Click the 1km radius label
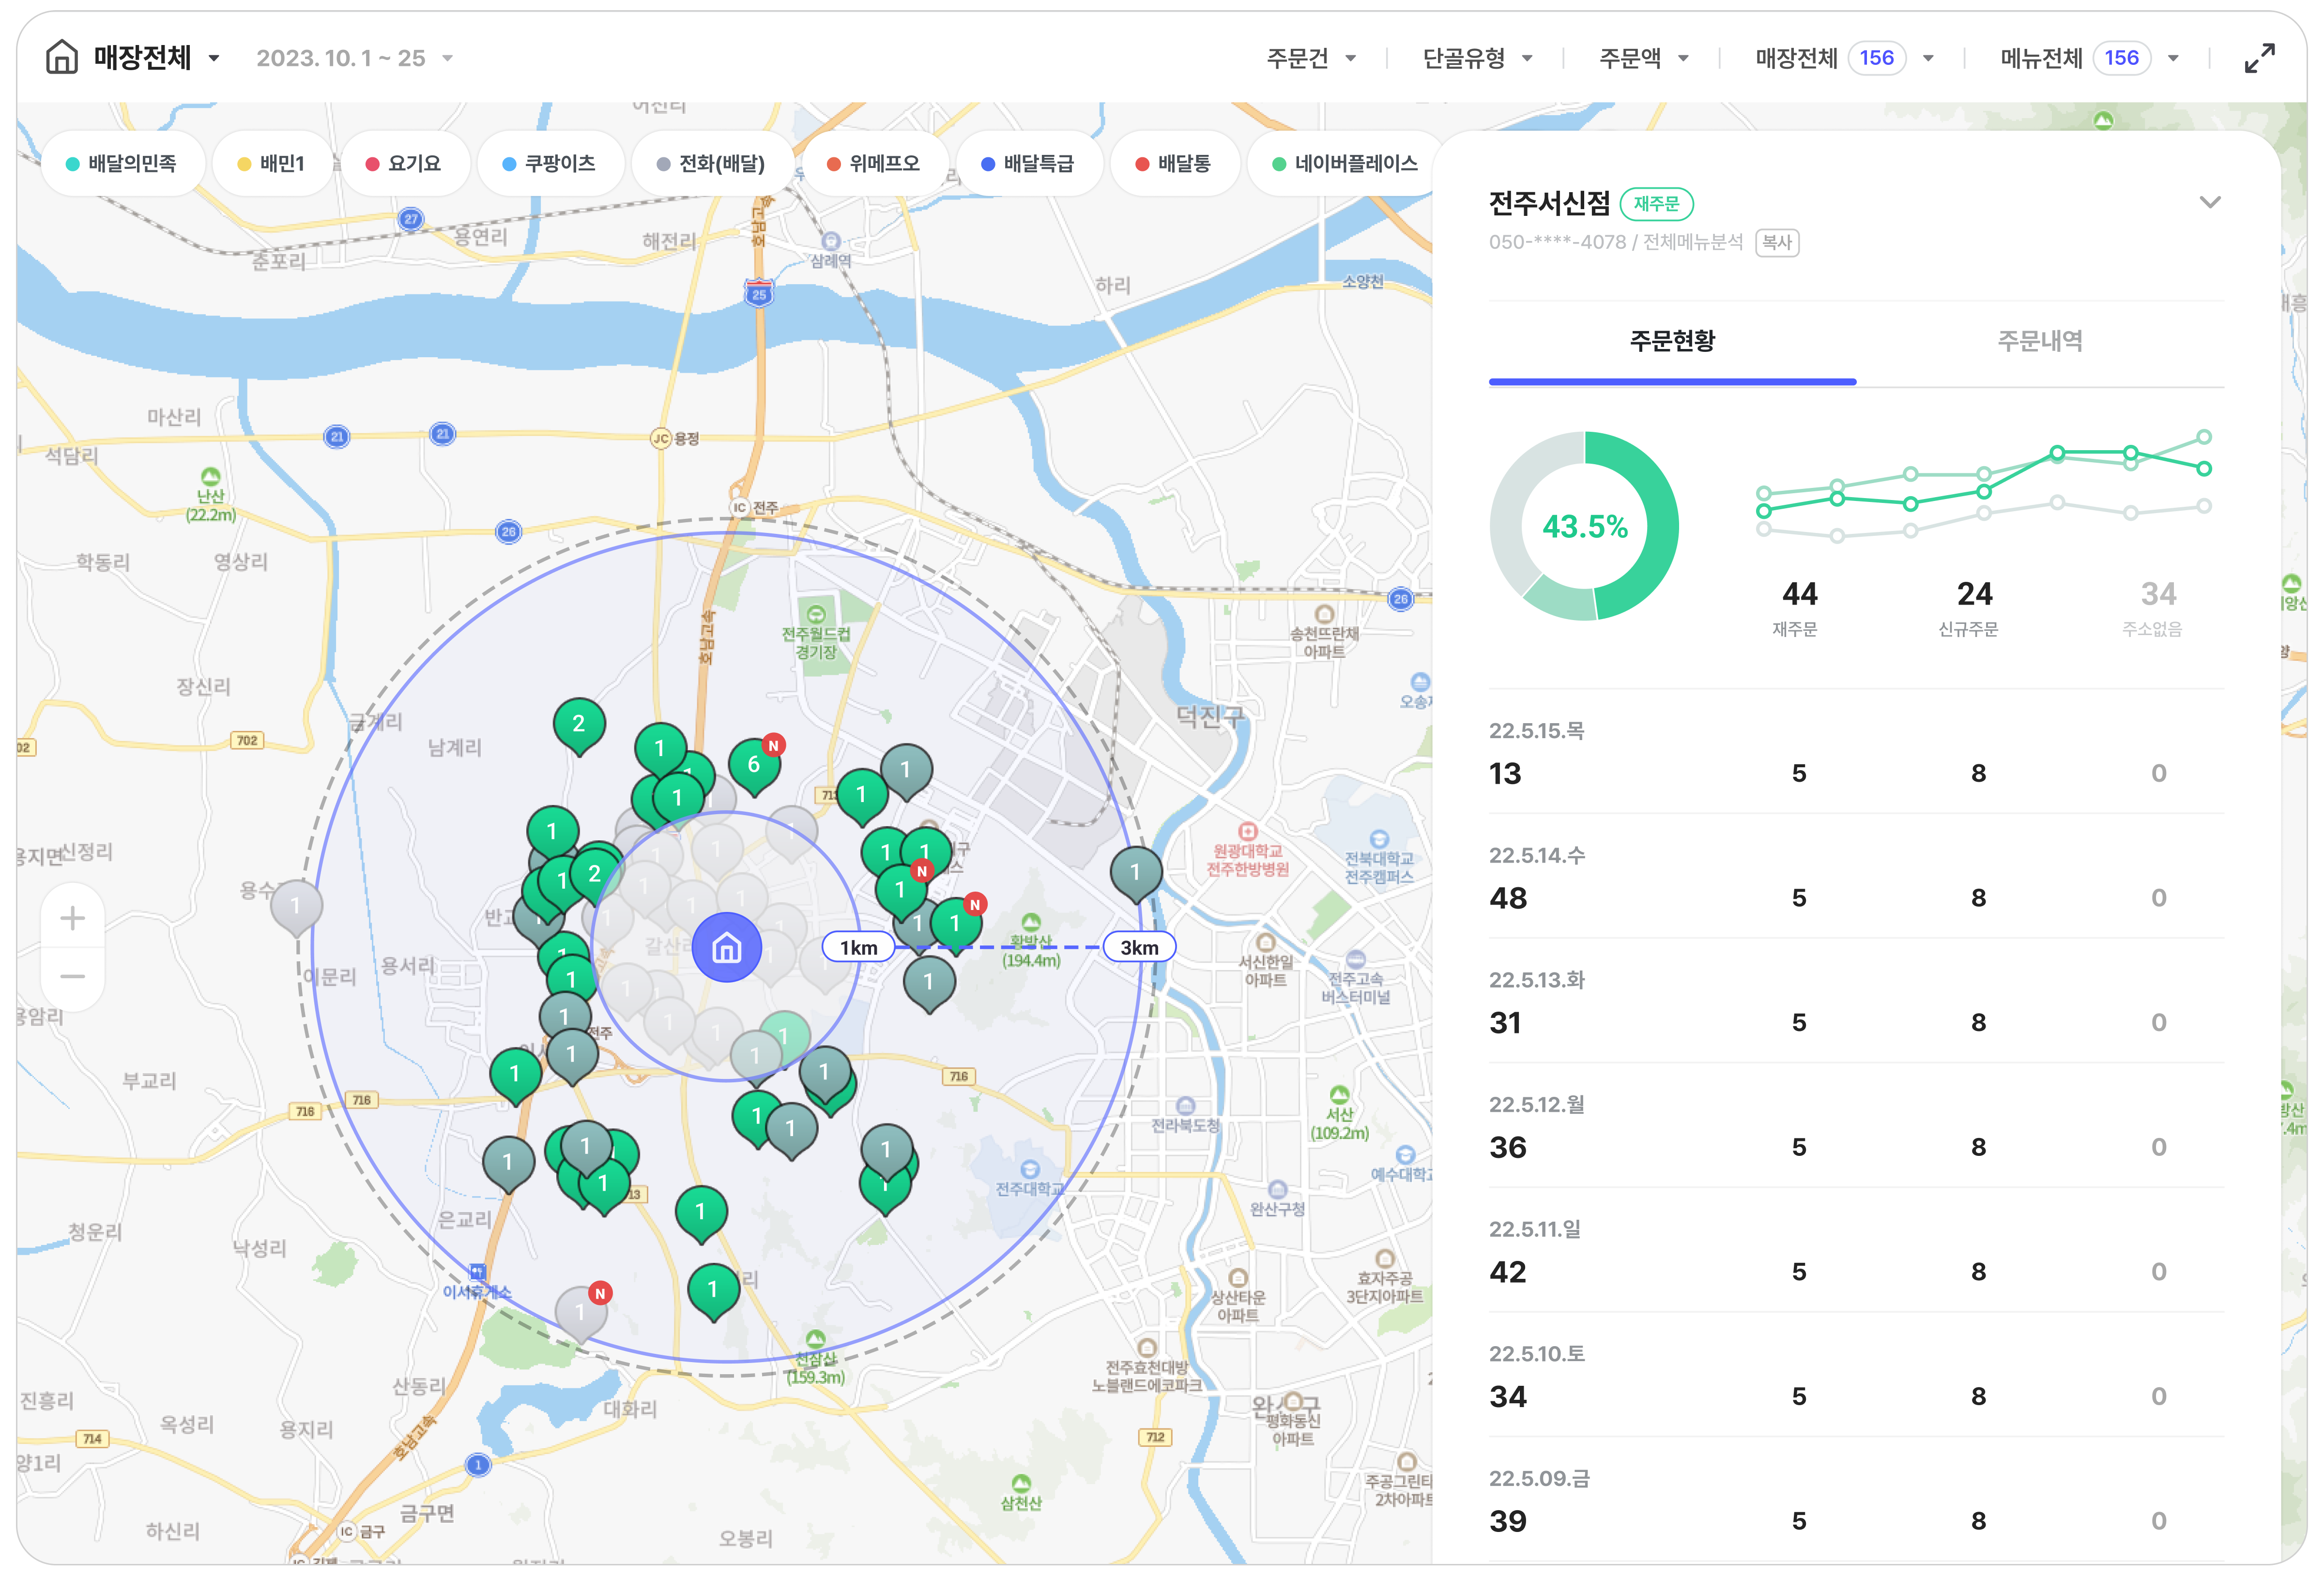Image resolution: width=2324 pixels, height=1577 pixels. tap(858, 947)
